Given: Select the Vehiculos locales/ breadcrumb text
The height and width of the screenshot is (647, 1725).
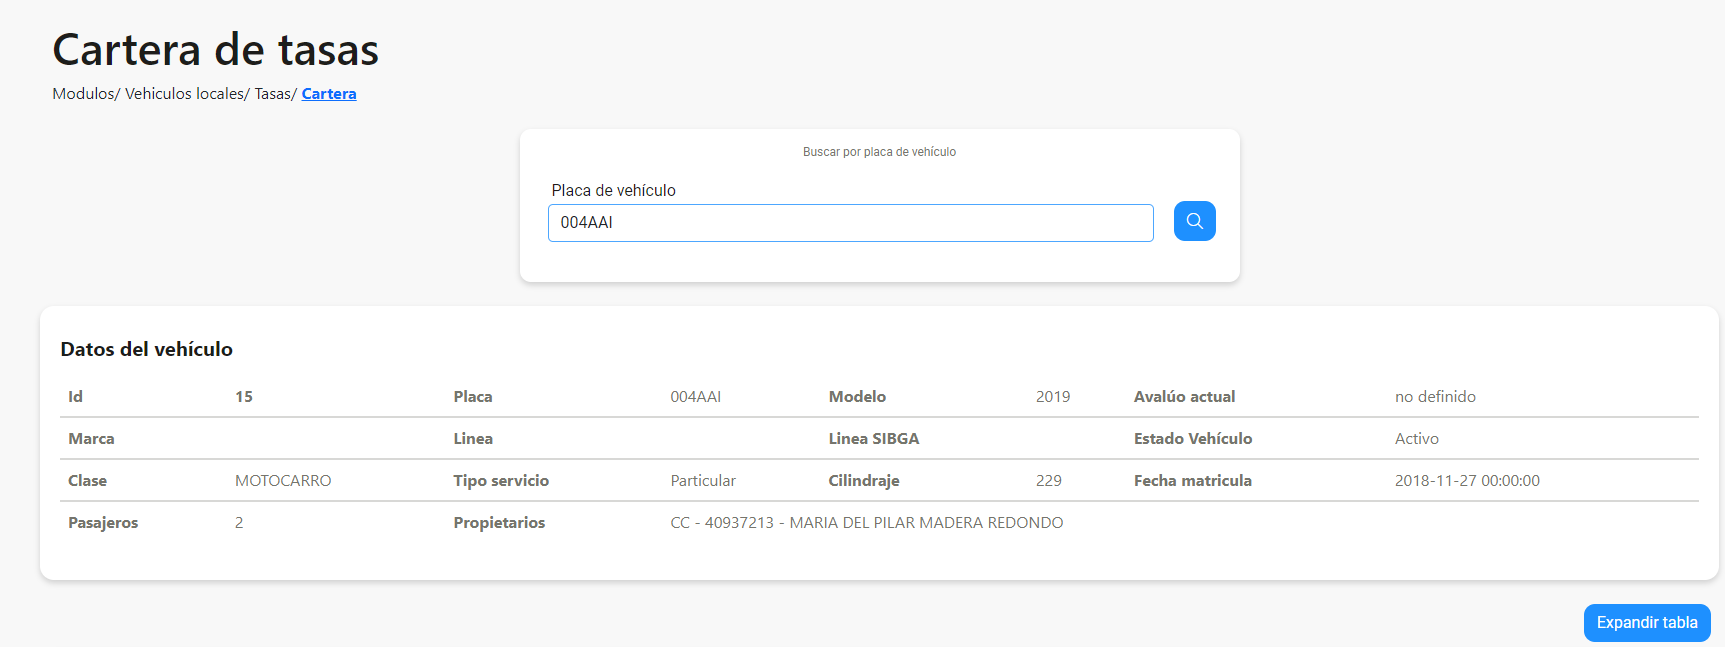Looking at the screenshot, I should point(187,94).
